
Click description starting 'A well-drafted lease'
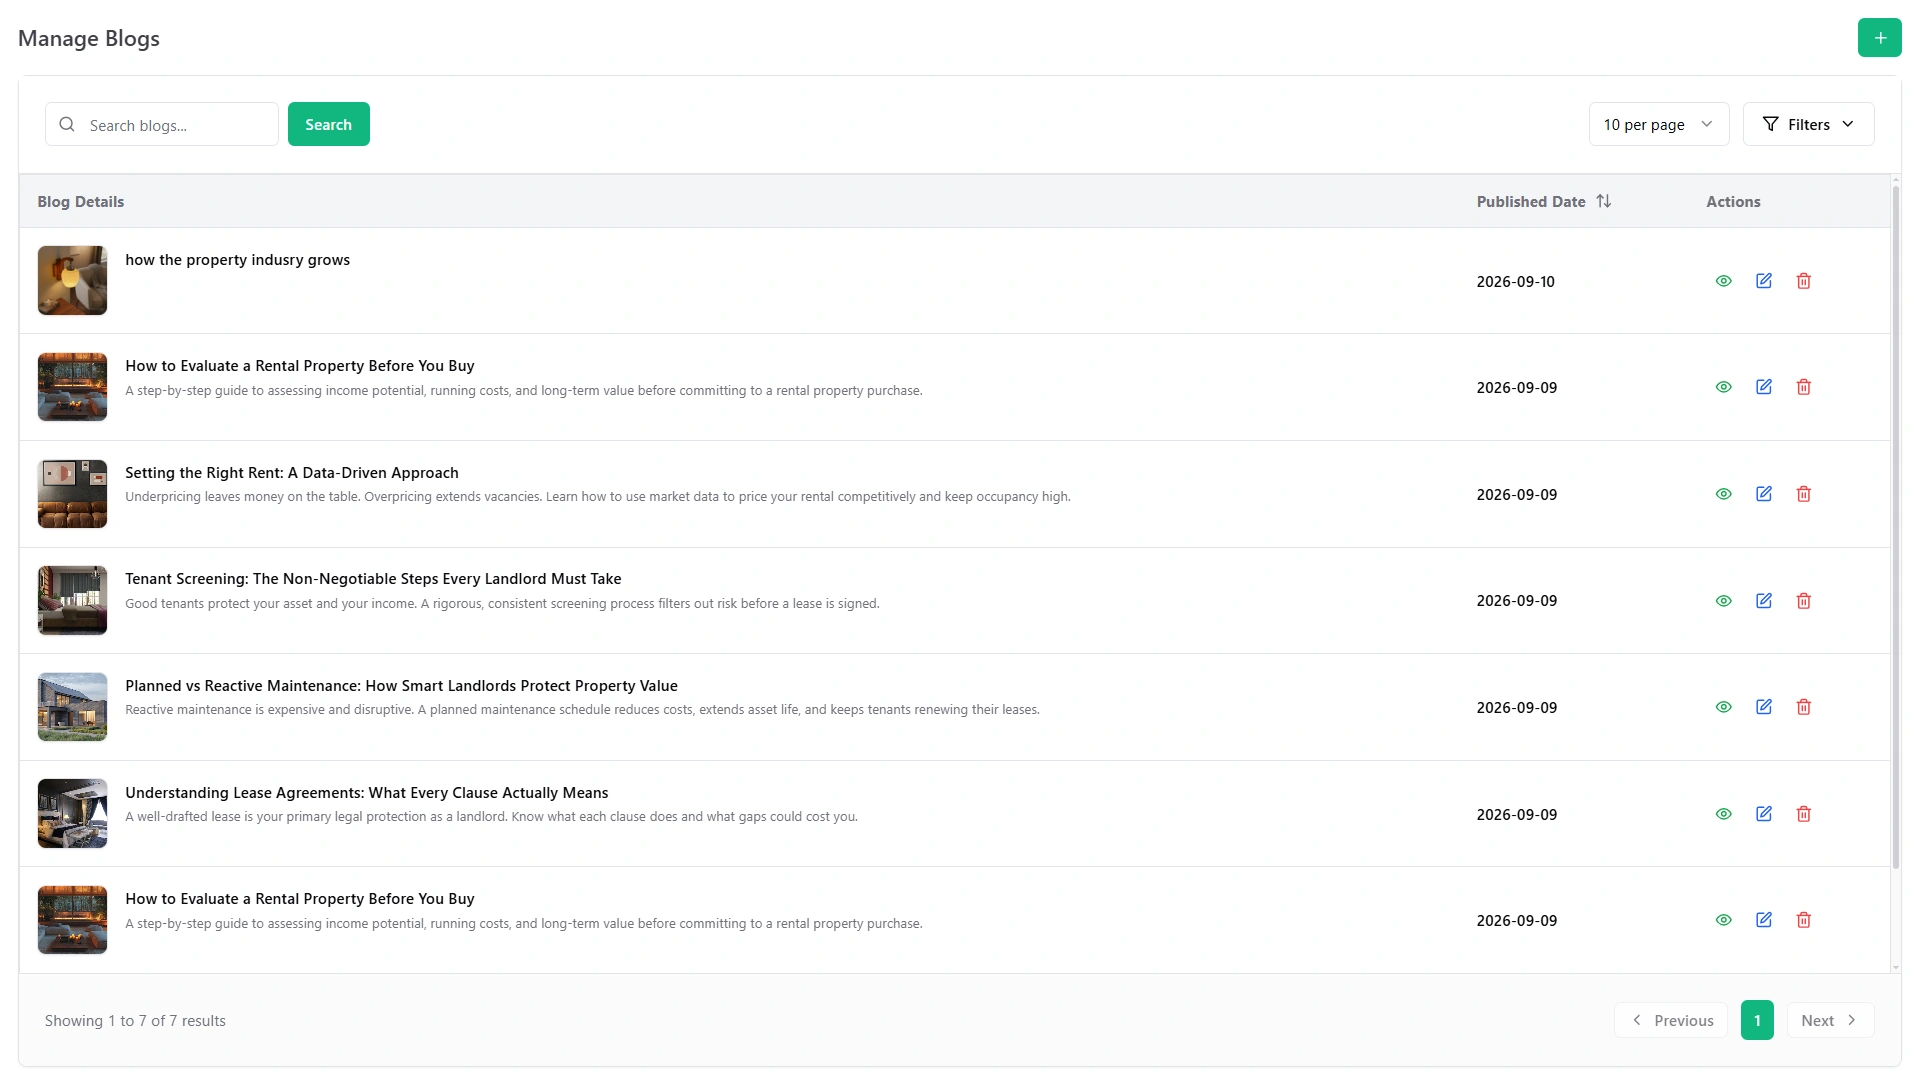click(491, 817)
